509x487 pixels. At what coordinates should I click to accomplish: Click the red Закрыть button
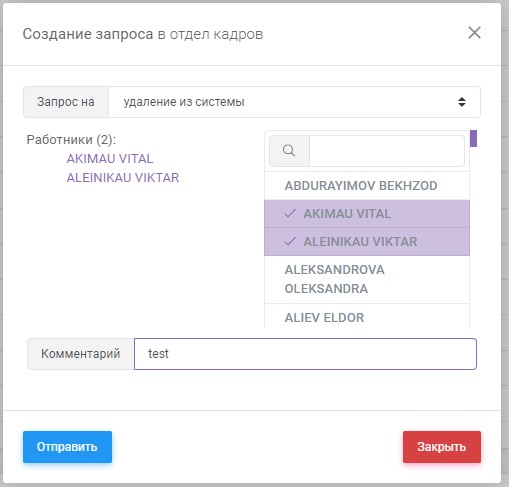coord(442,447)
